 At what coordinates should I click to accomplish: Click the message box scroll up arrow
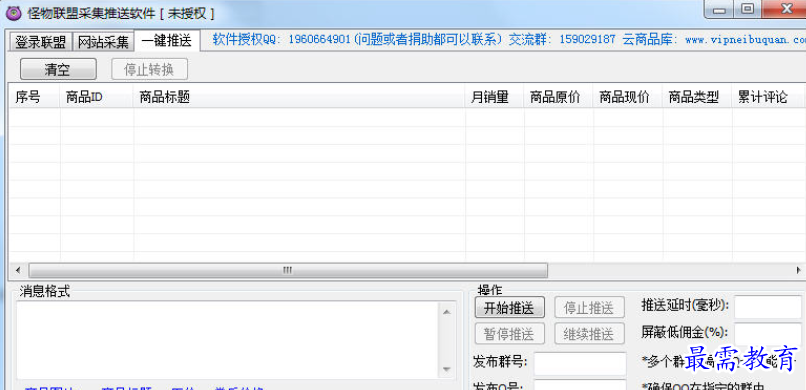tap(446, 311)
